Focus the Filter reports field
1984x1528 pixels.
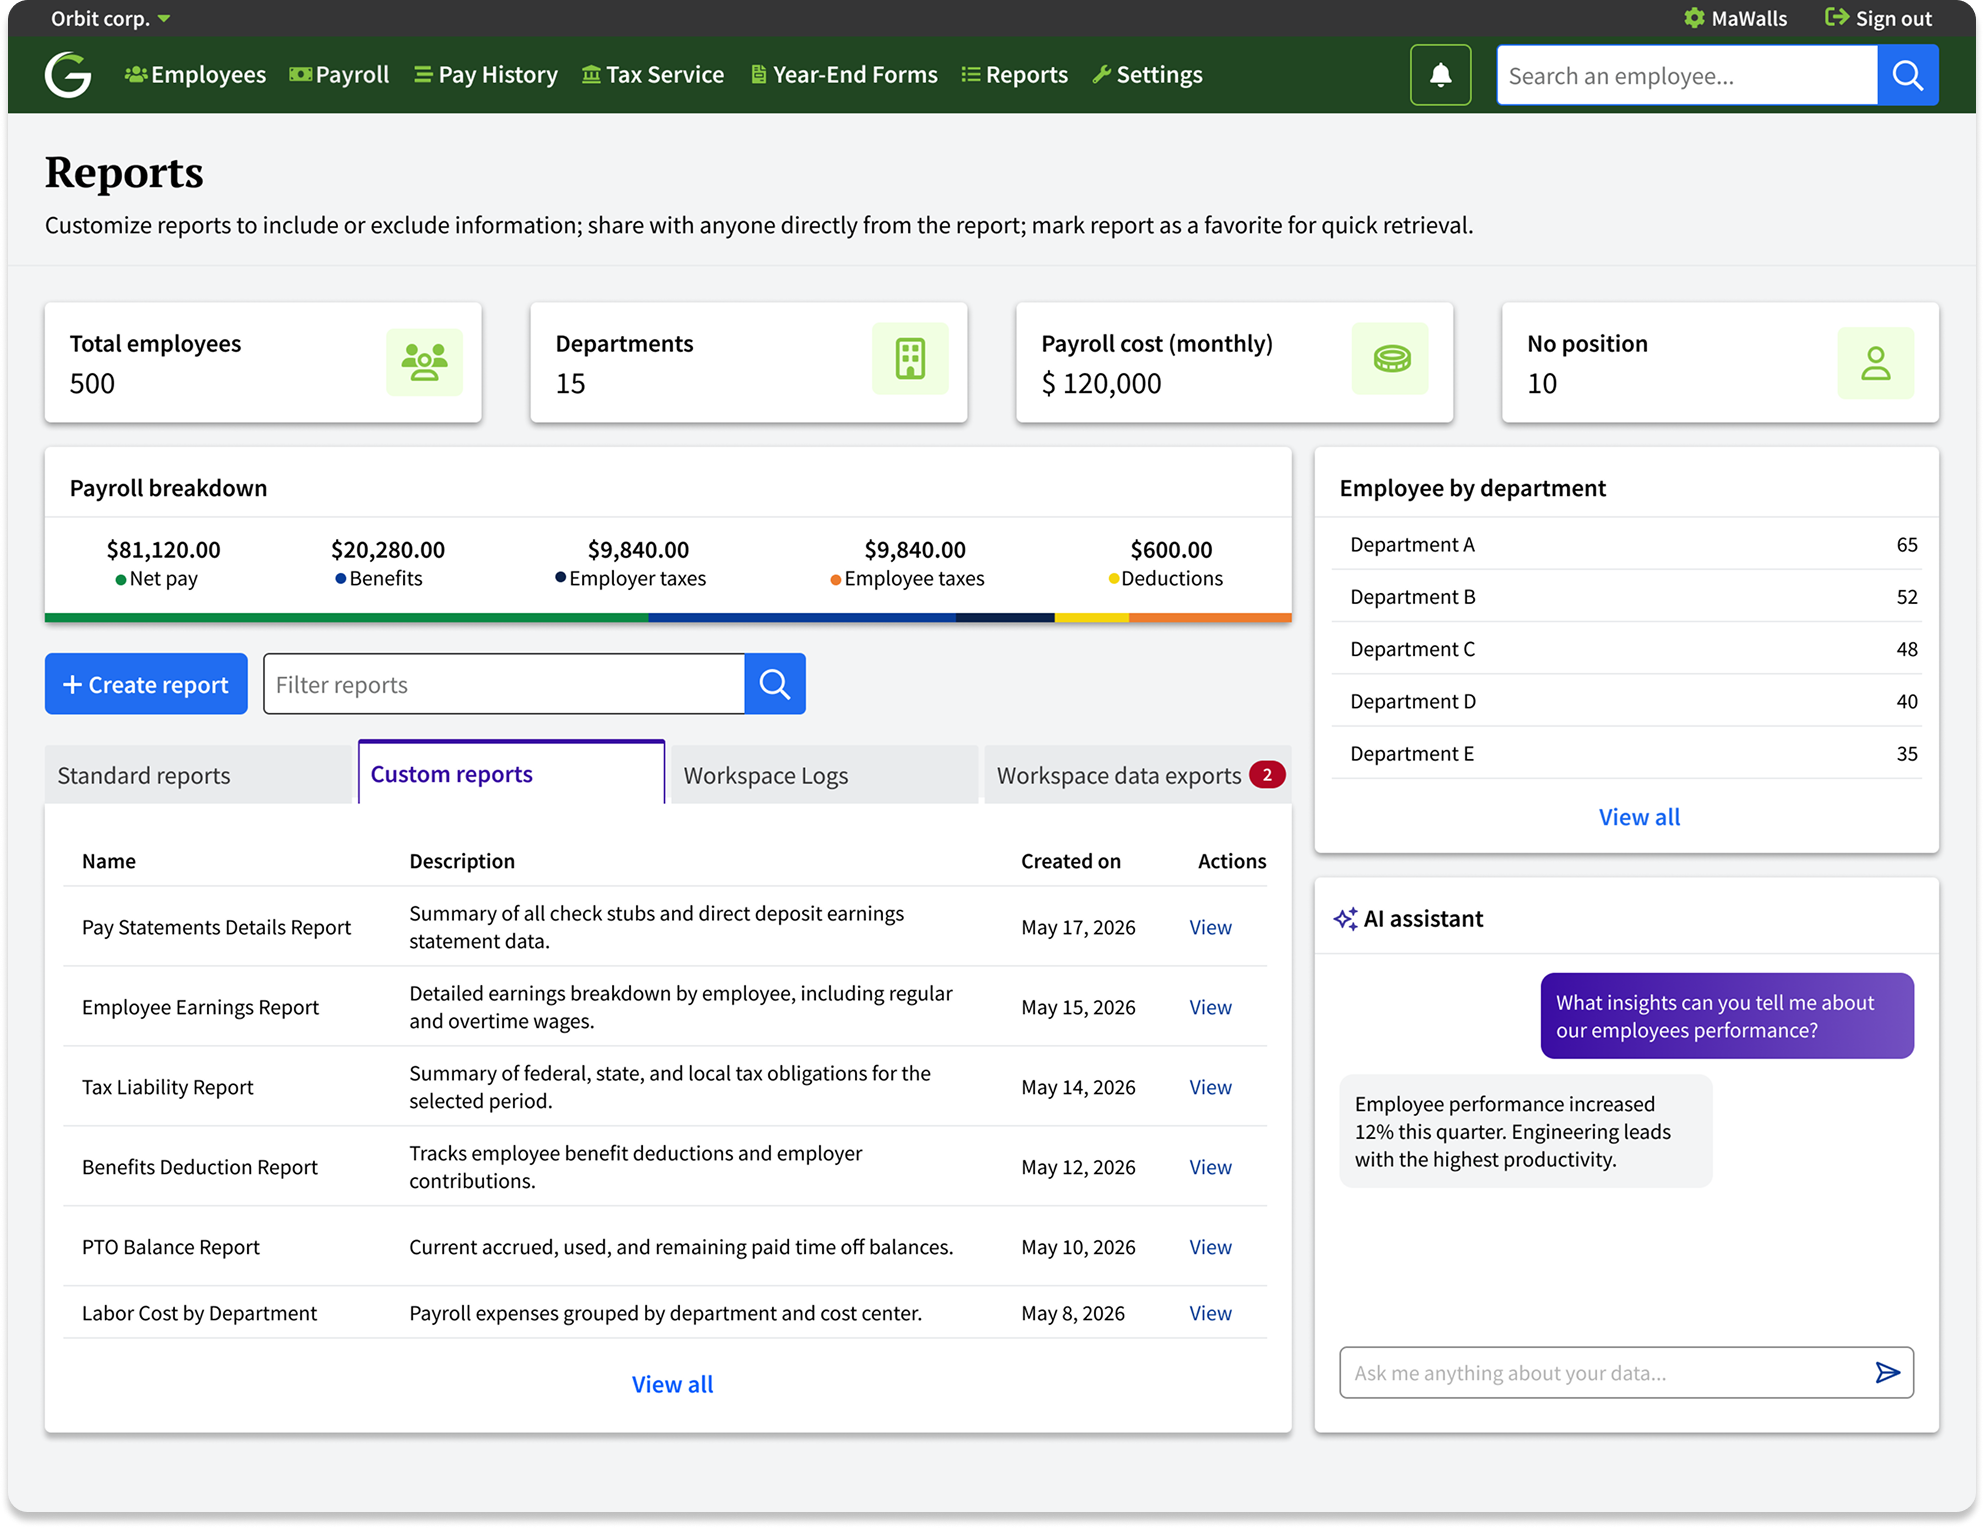(504, 684)
